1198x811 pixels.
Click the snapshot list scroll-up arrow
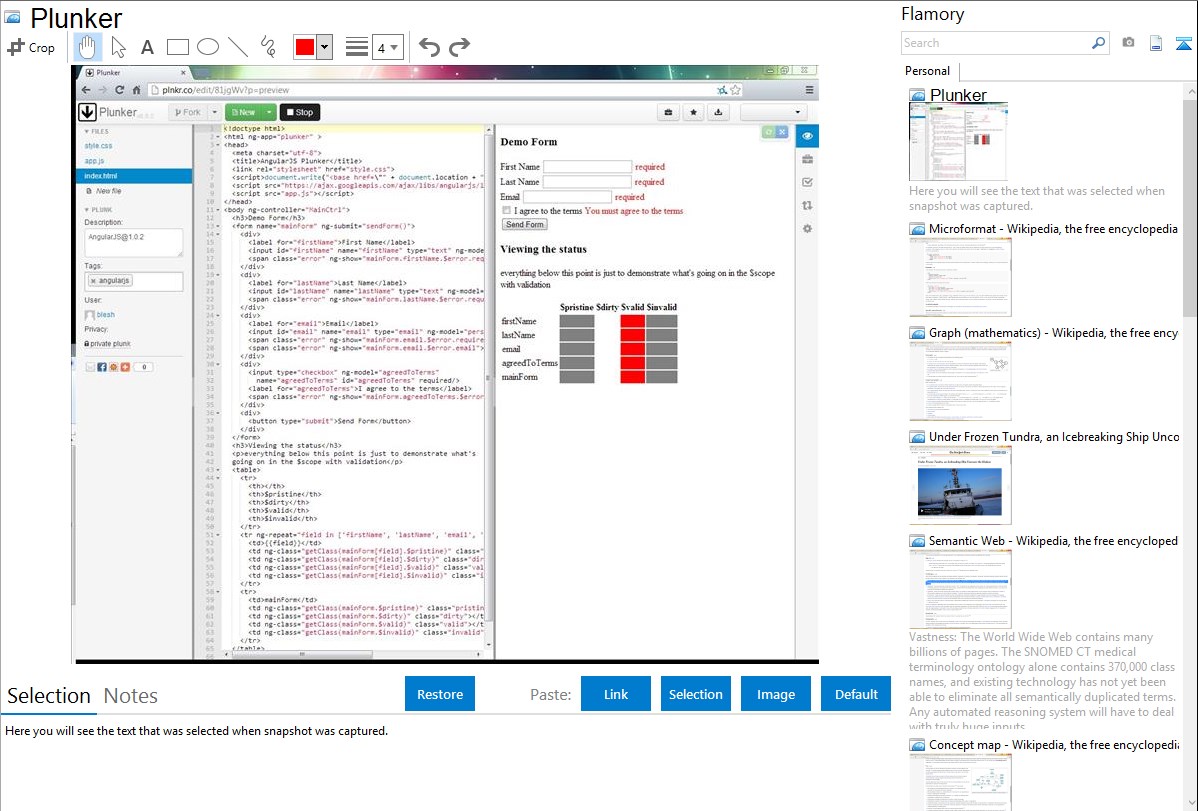1190,91
